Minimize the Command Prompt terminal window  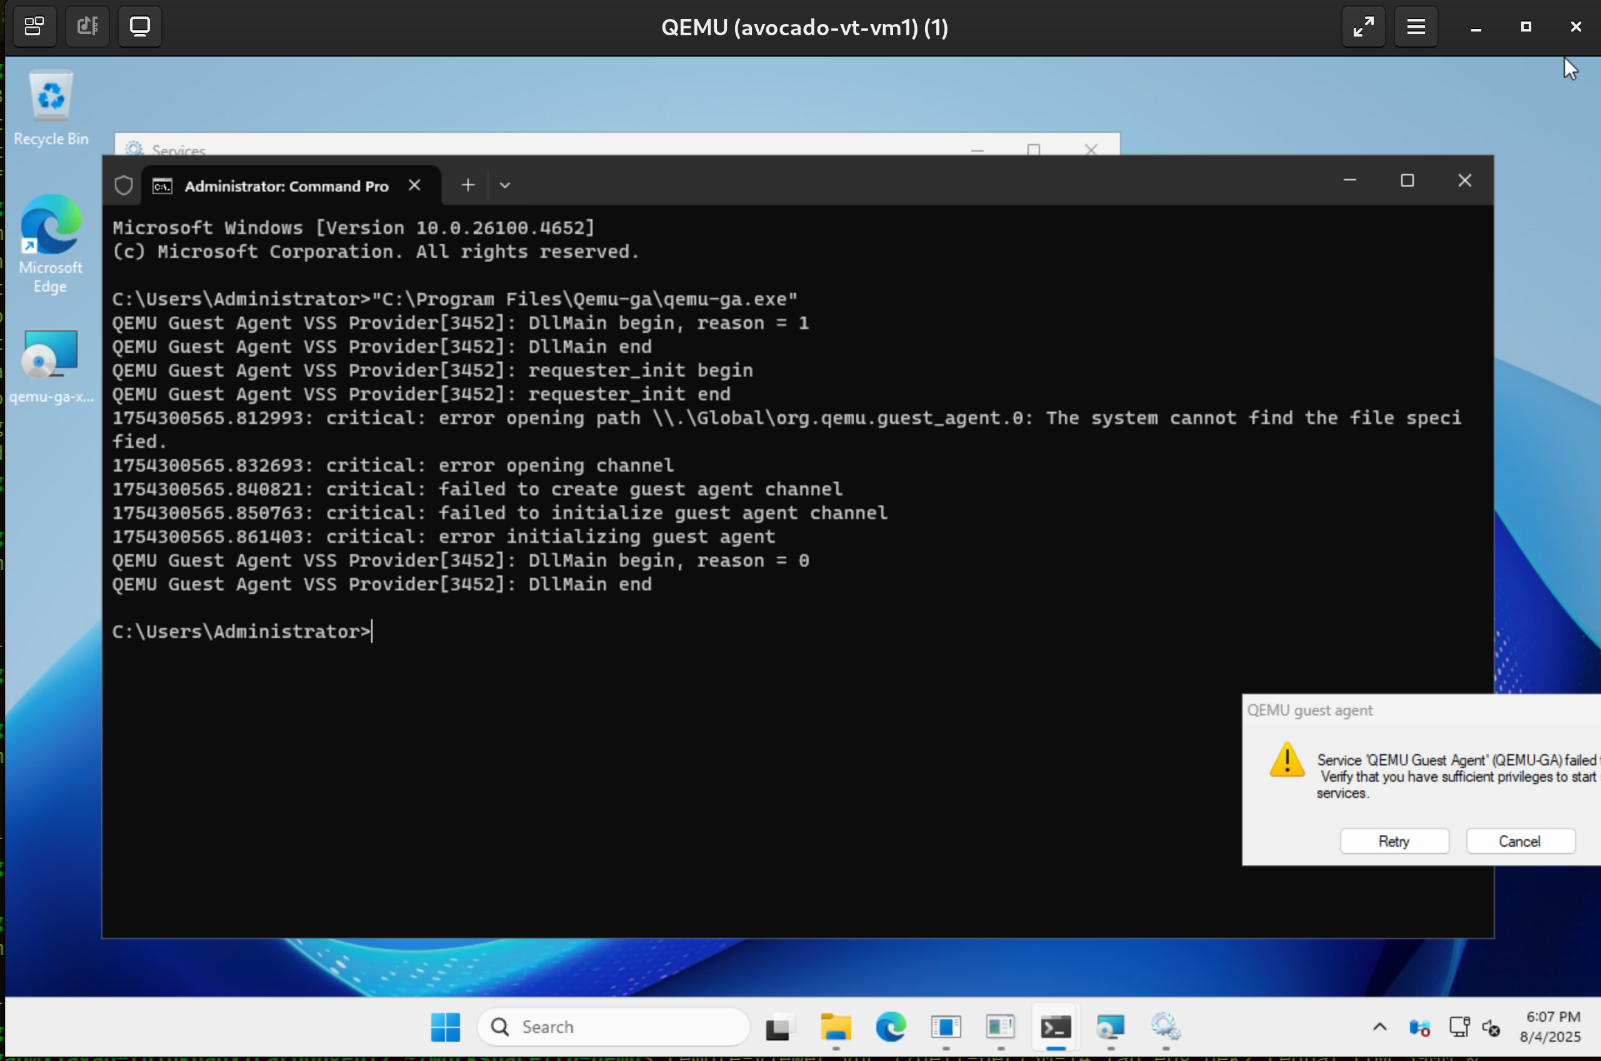[x=1350, y=180]
